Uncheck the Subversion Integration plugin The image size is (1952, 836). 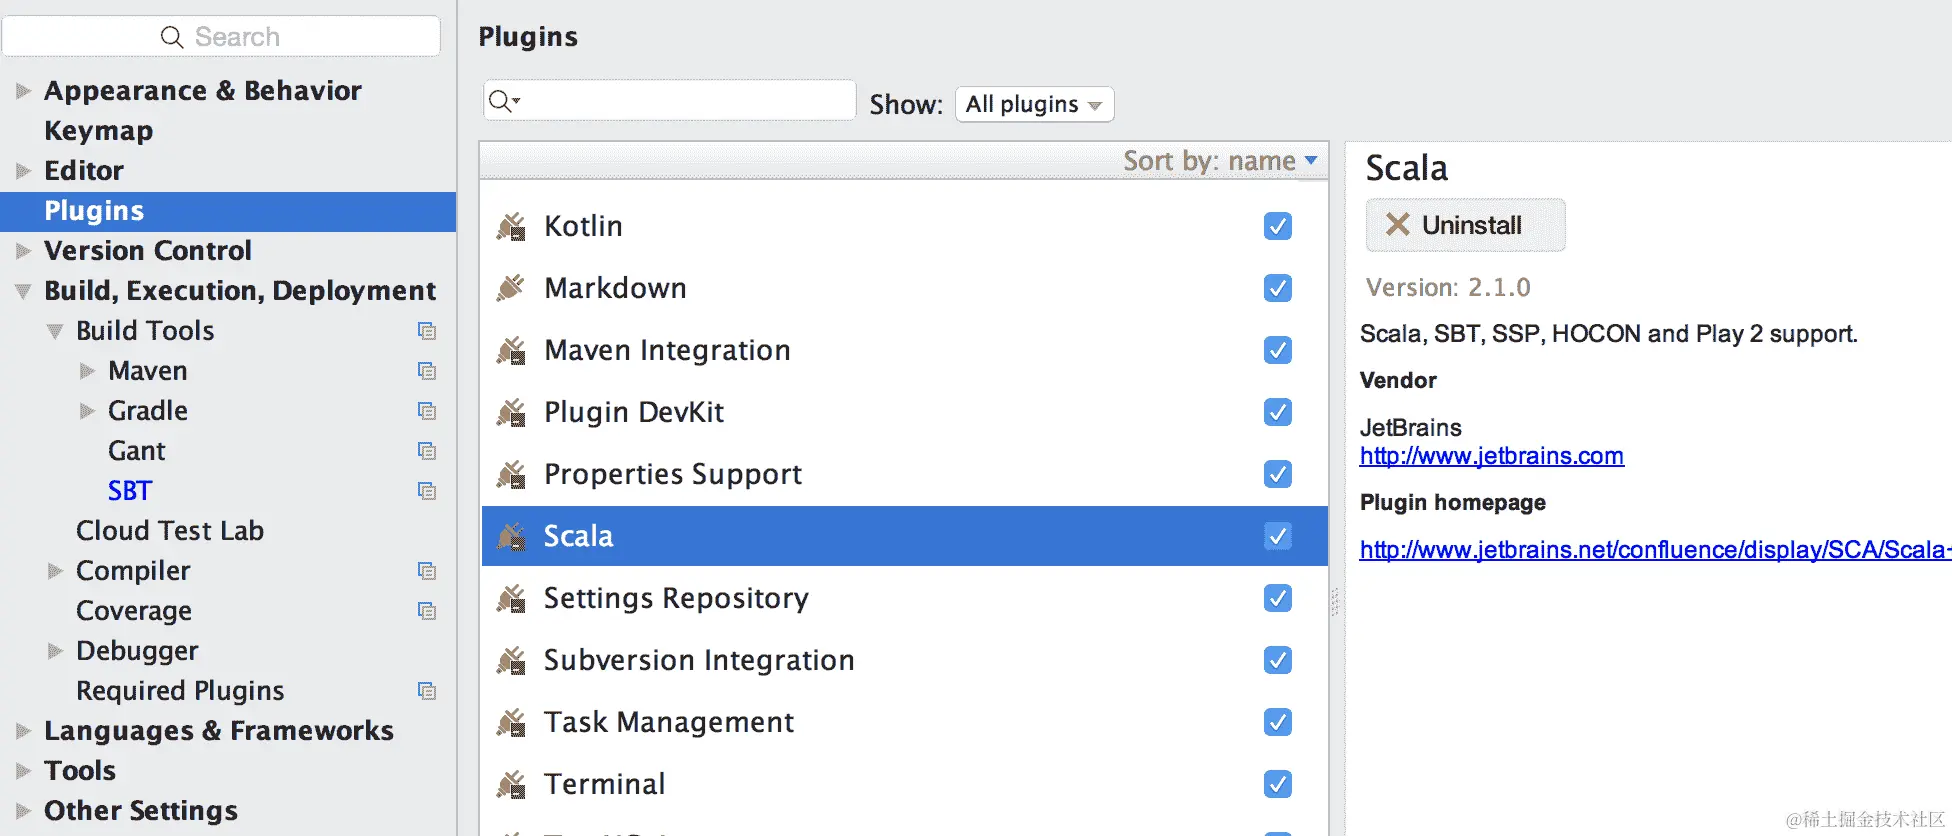1277,661
